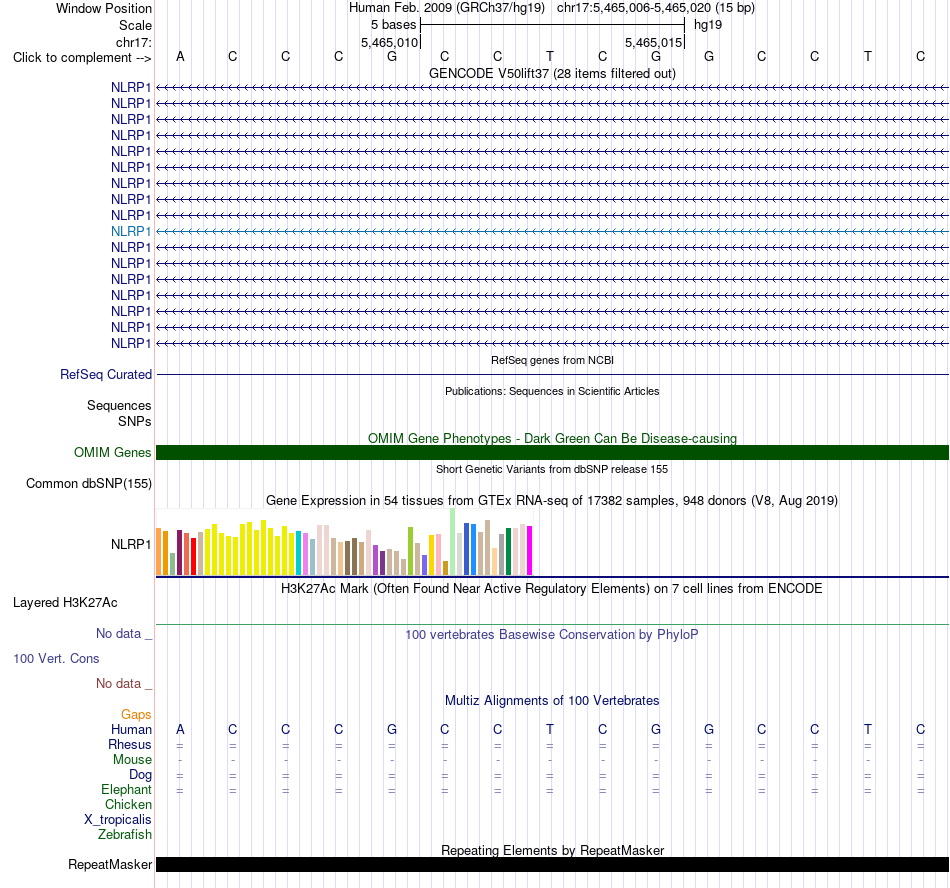Open GENCODE V50lift37 track title
Image resolution: width=950 pixels, height=888 pixels.
coord(552,73)
